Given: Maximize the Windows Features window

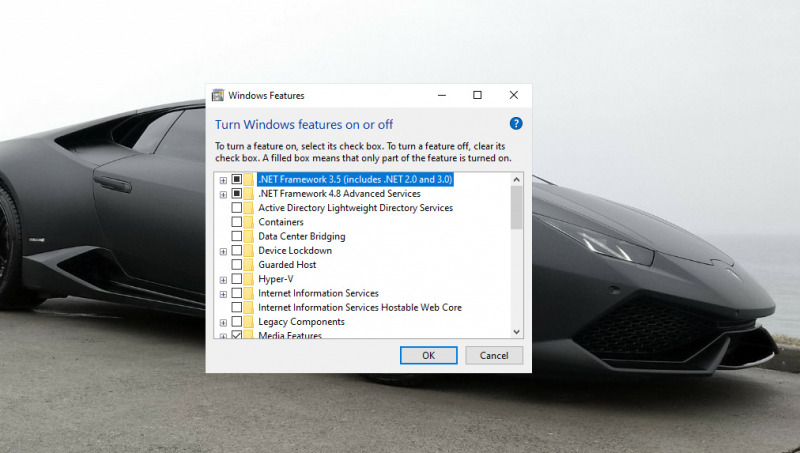Looking at the screenshot, I should [477, 95].
